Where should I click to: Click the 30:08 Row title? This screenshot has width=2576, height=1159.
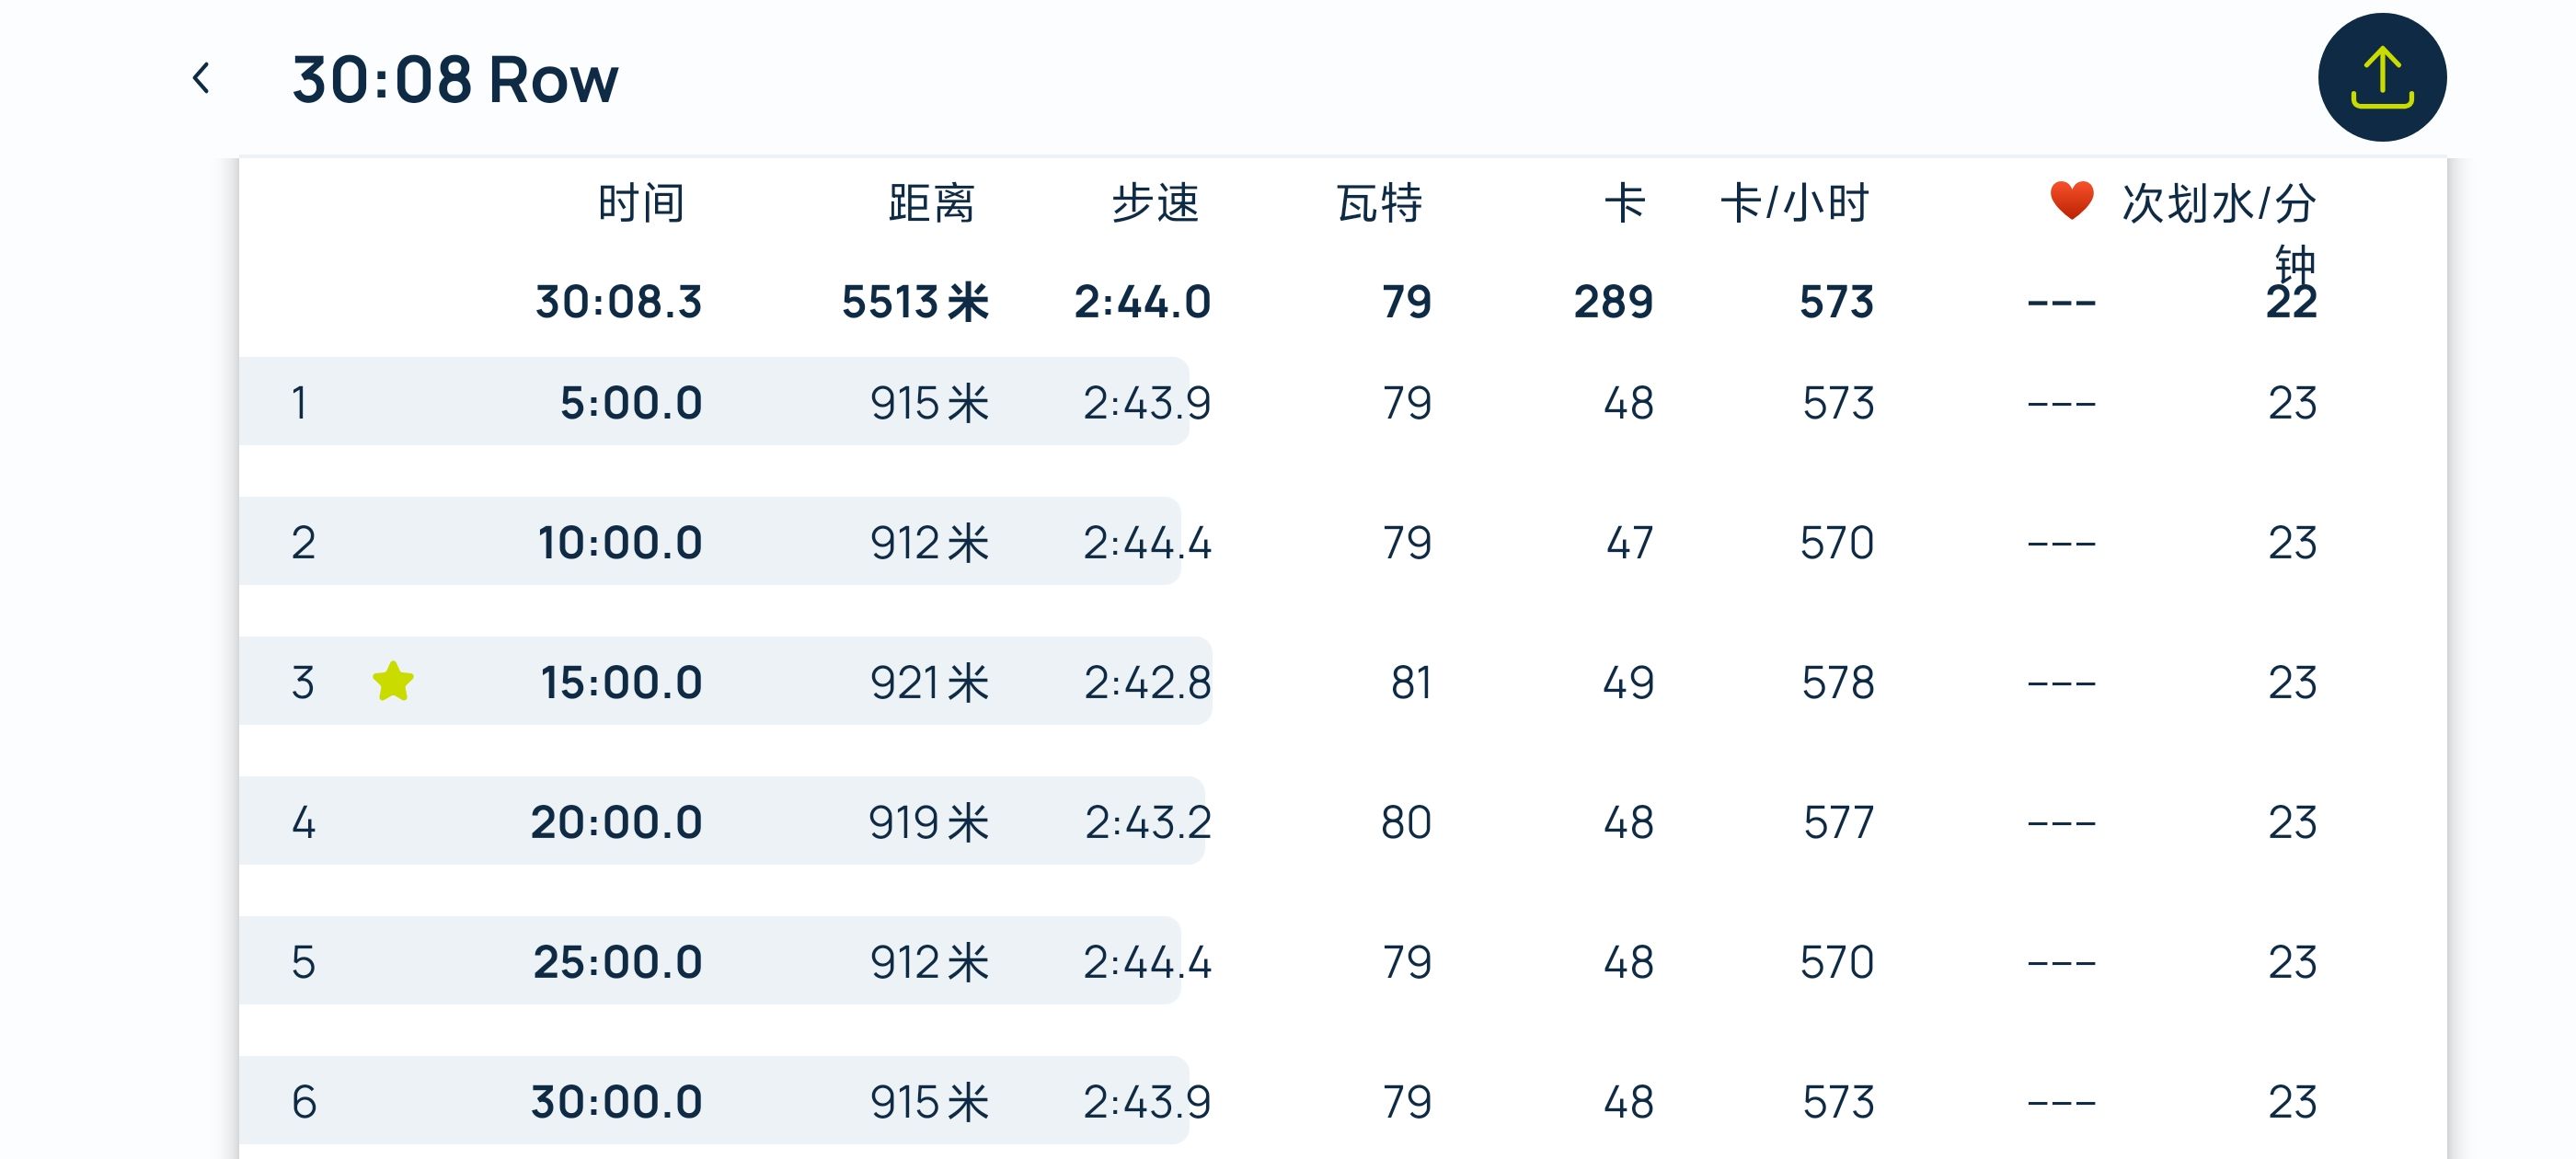[x=455, y=79]
